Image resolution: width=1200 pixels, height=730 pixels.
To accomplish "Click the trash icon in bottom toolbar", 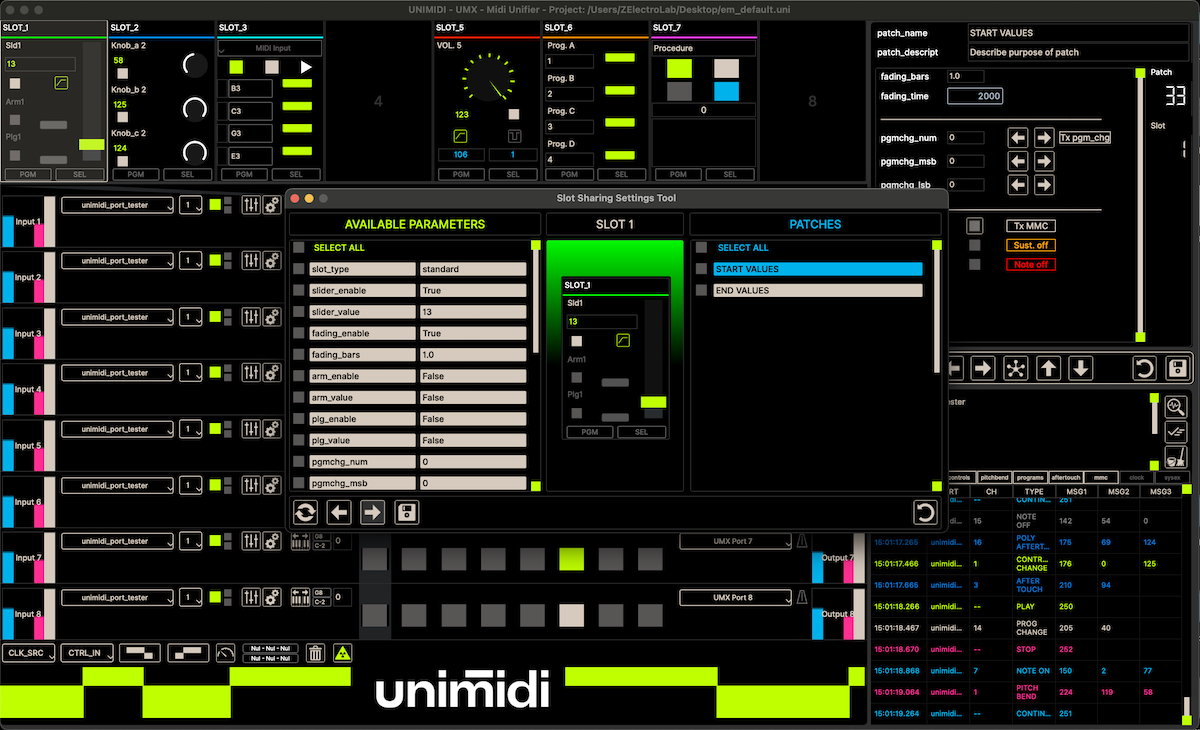I will [315, 653].
